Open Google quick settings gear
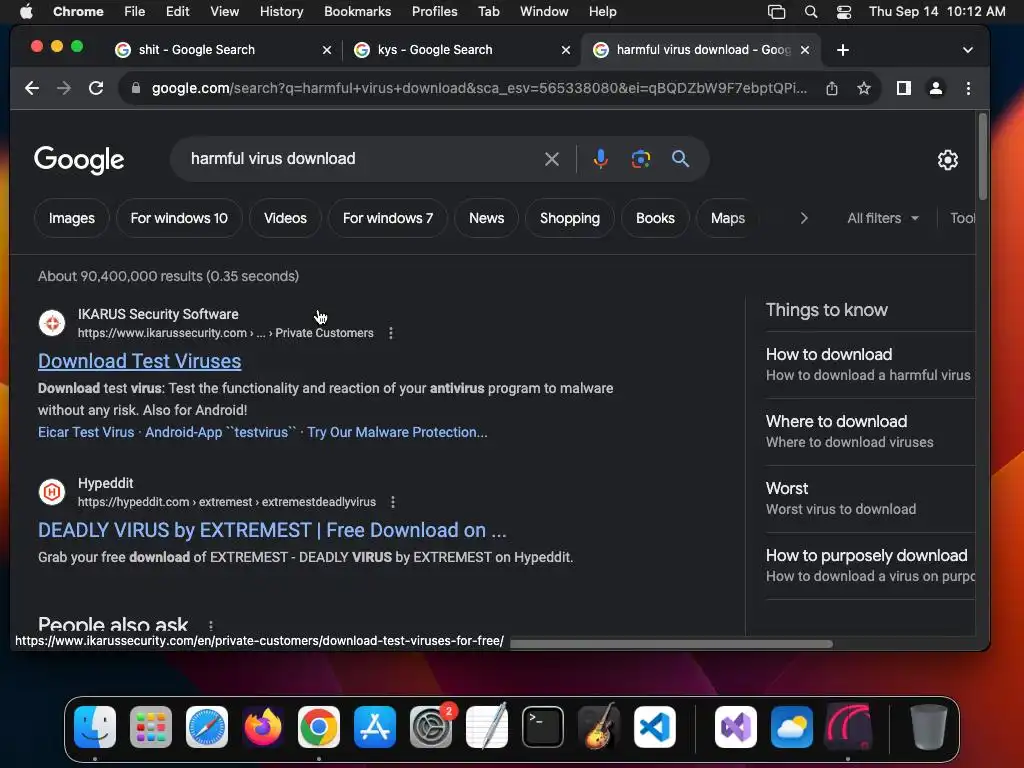 (948, 159)
